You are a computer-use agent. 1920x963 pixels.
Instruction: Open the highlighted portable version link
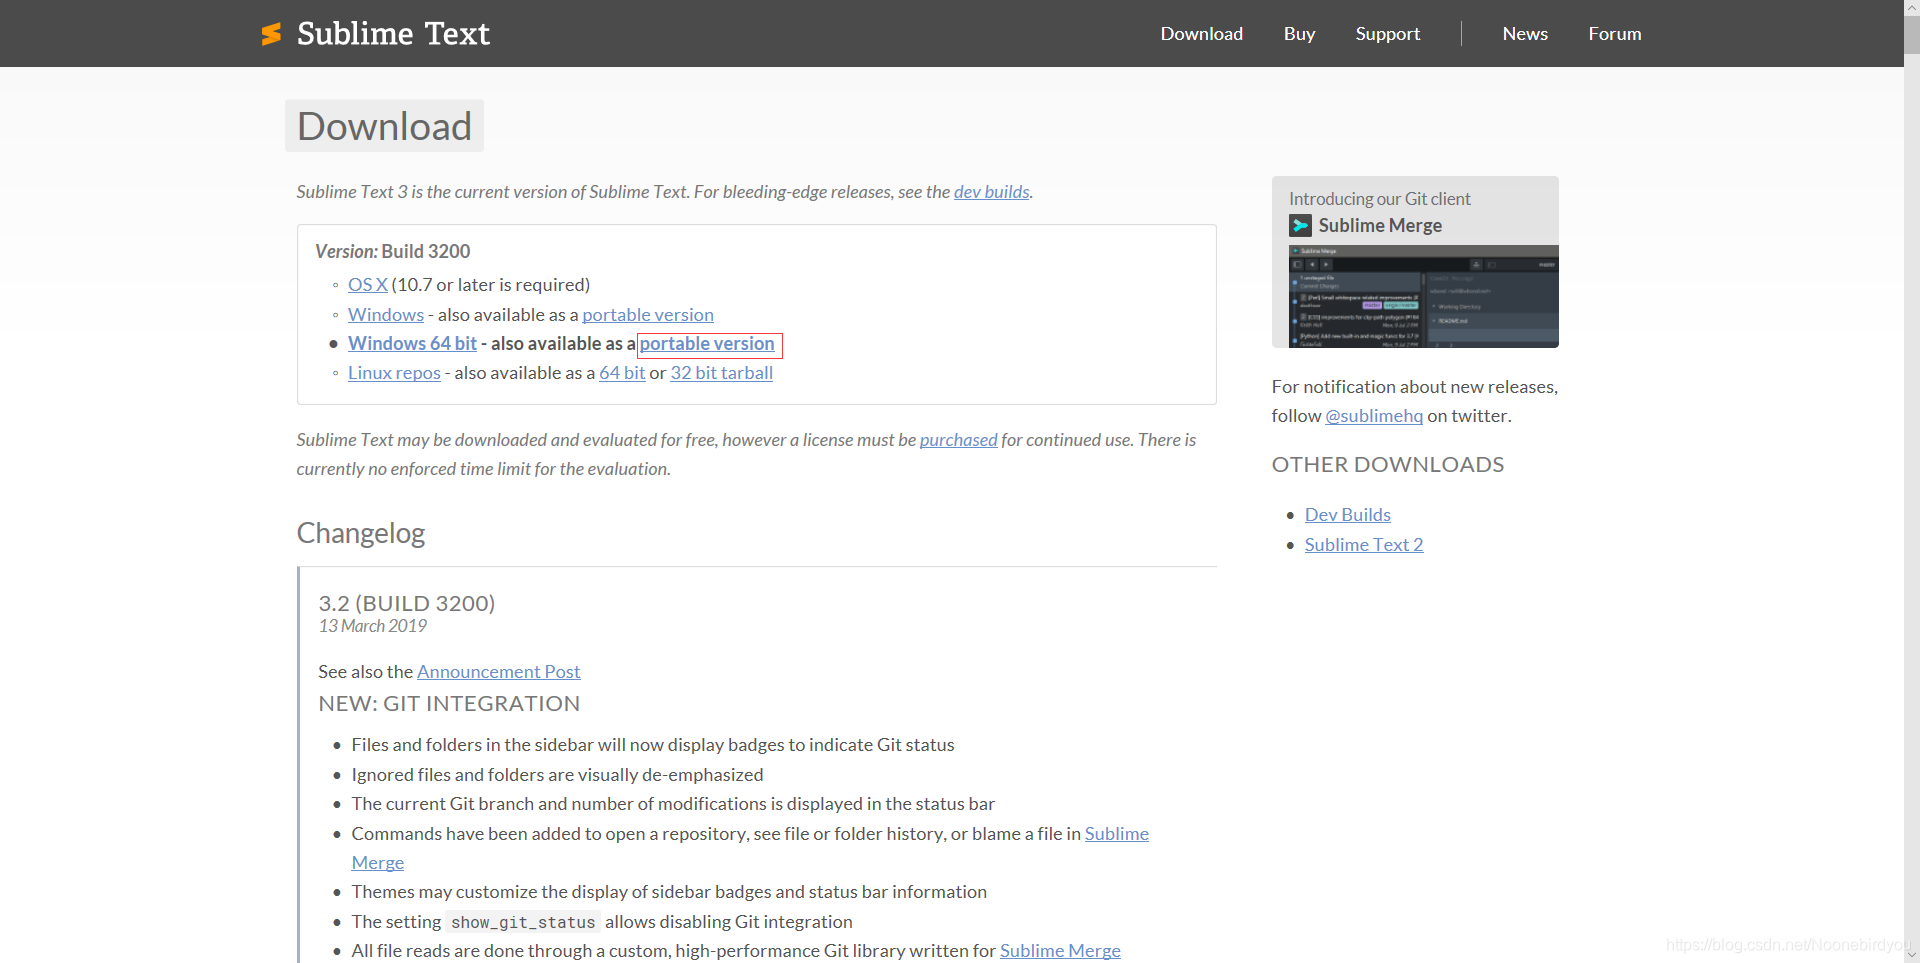[708, 344]
